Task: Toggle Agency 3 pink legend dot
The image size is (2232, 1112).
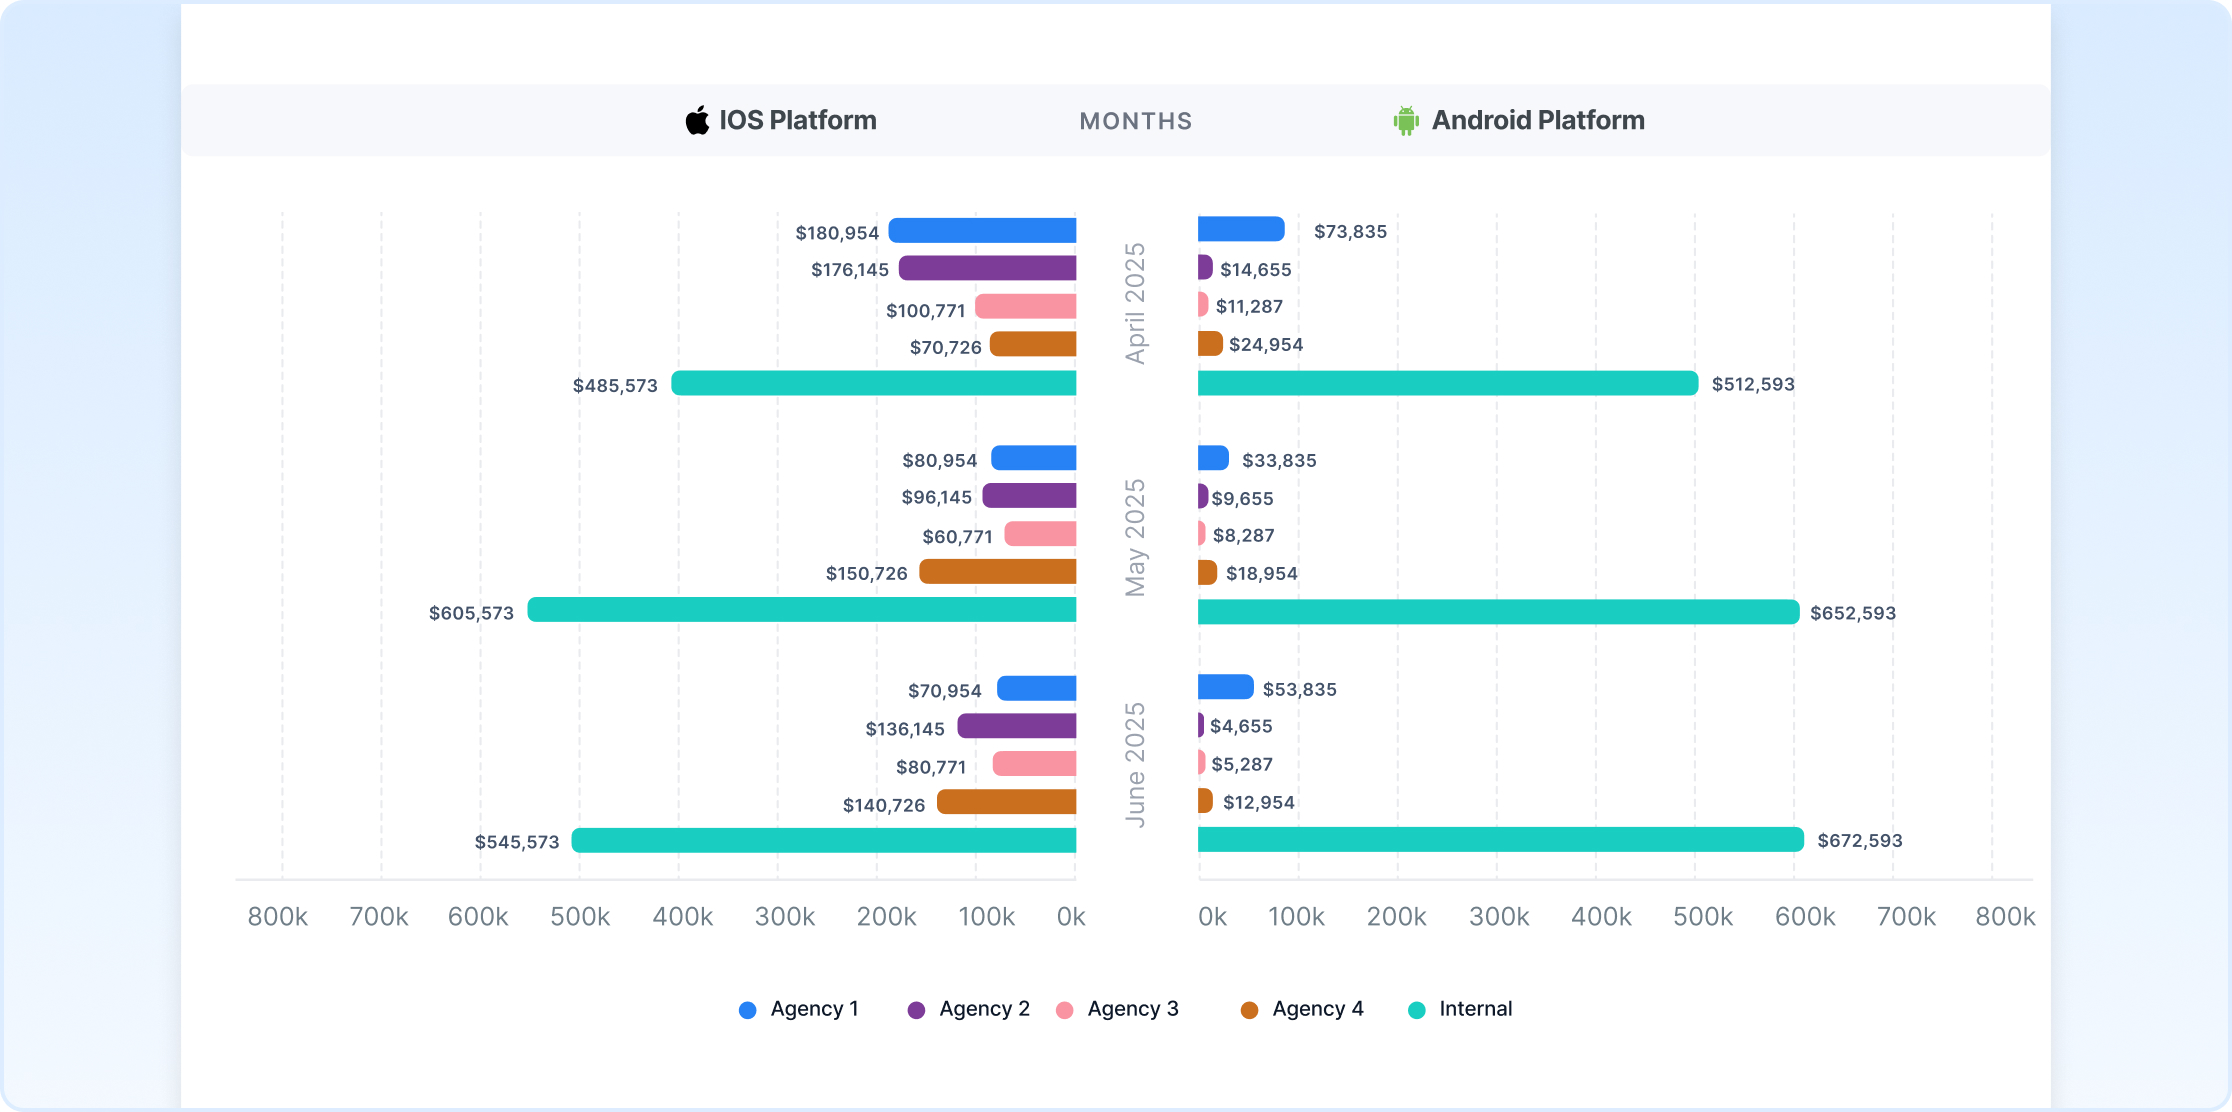Action: coord(1064,1010)
